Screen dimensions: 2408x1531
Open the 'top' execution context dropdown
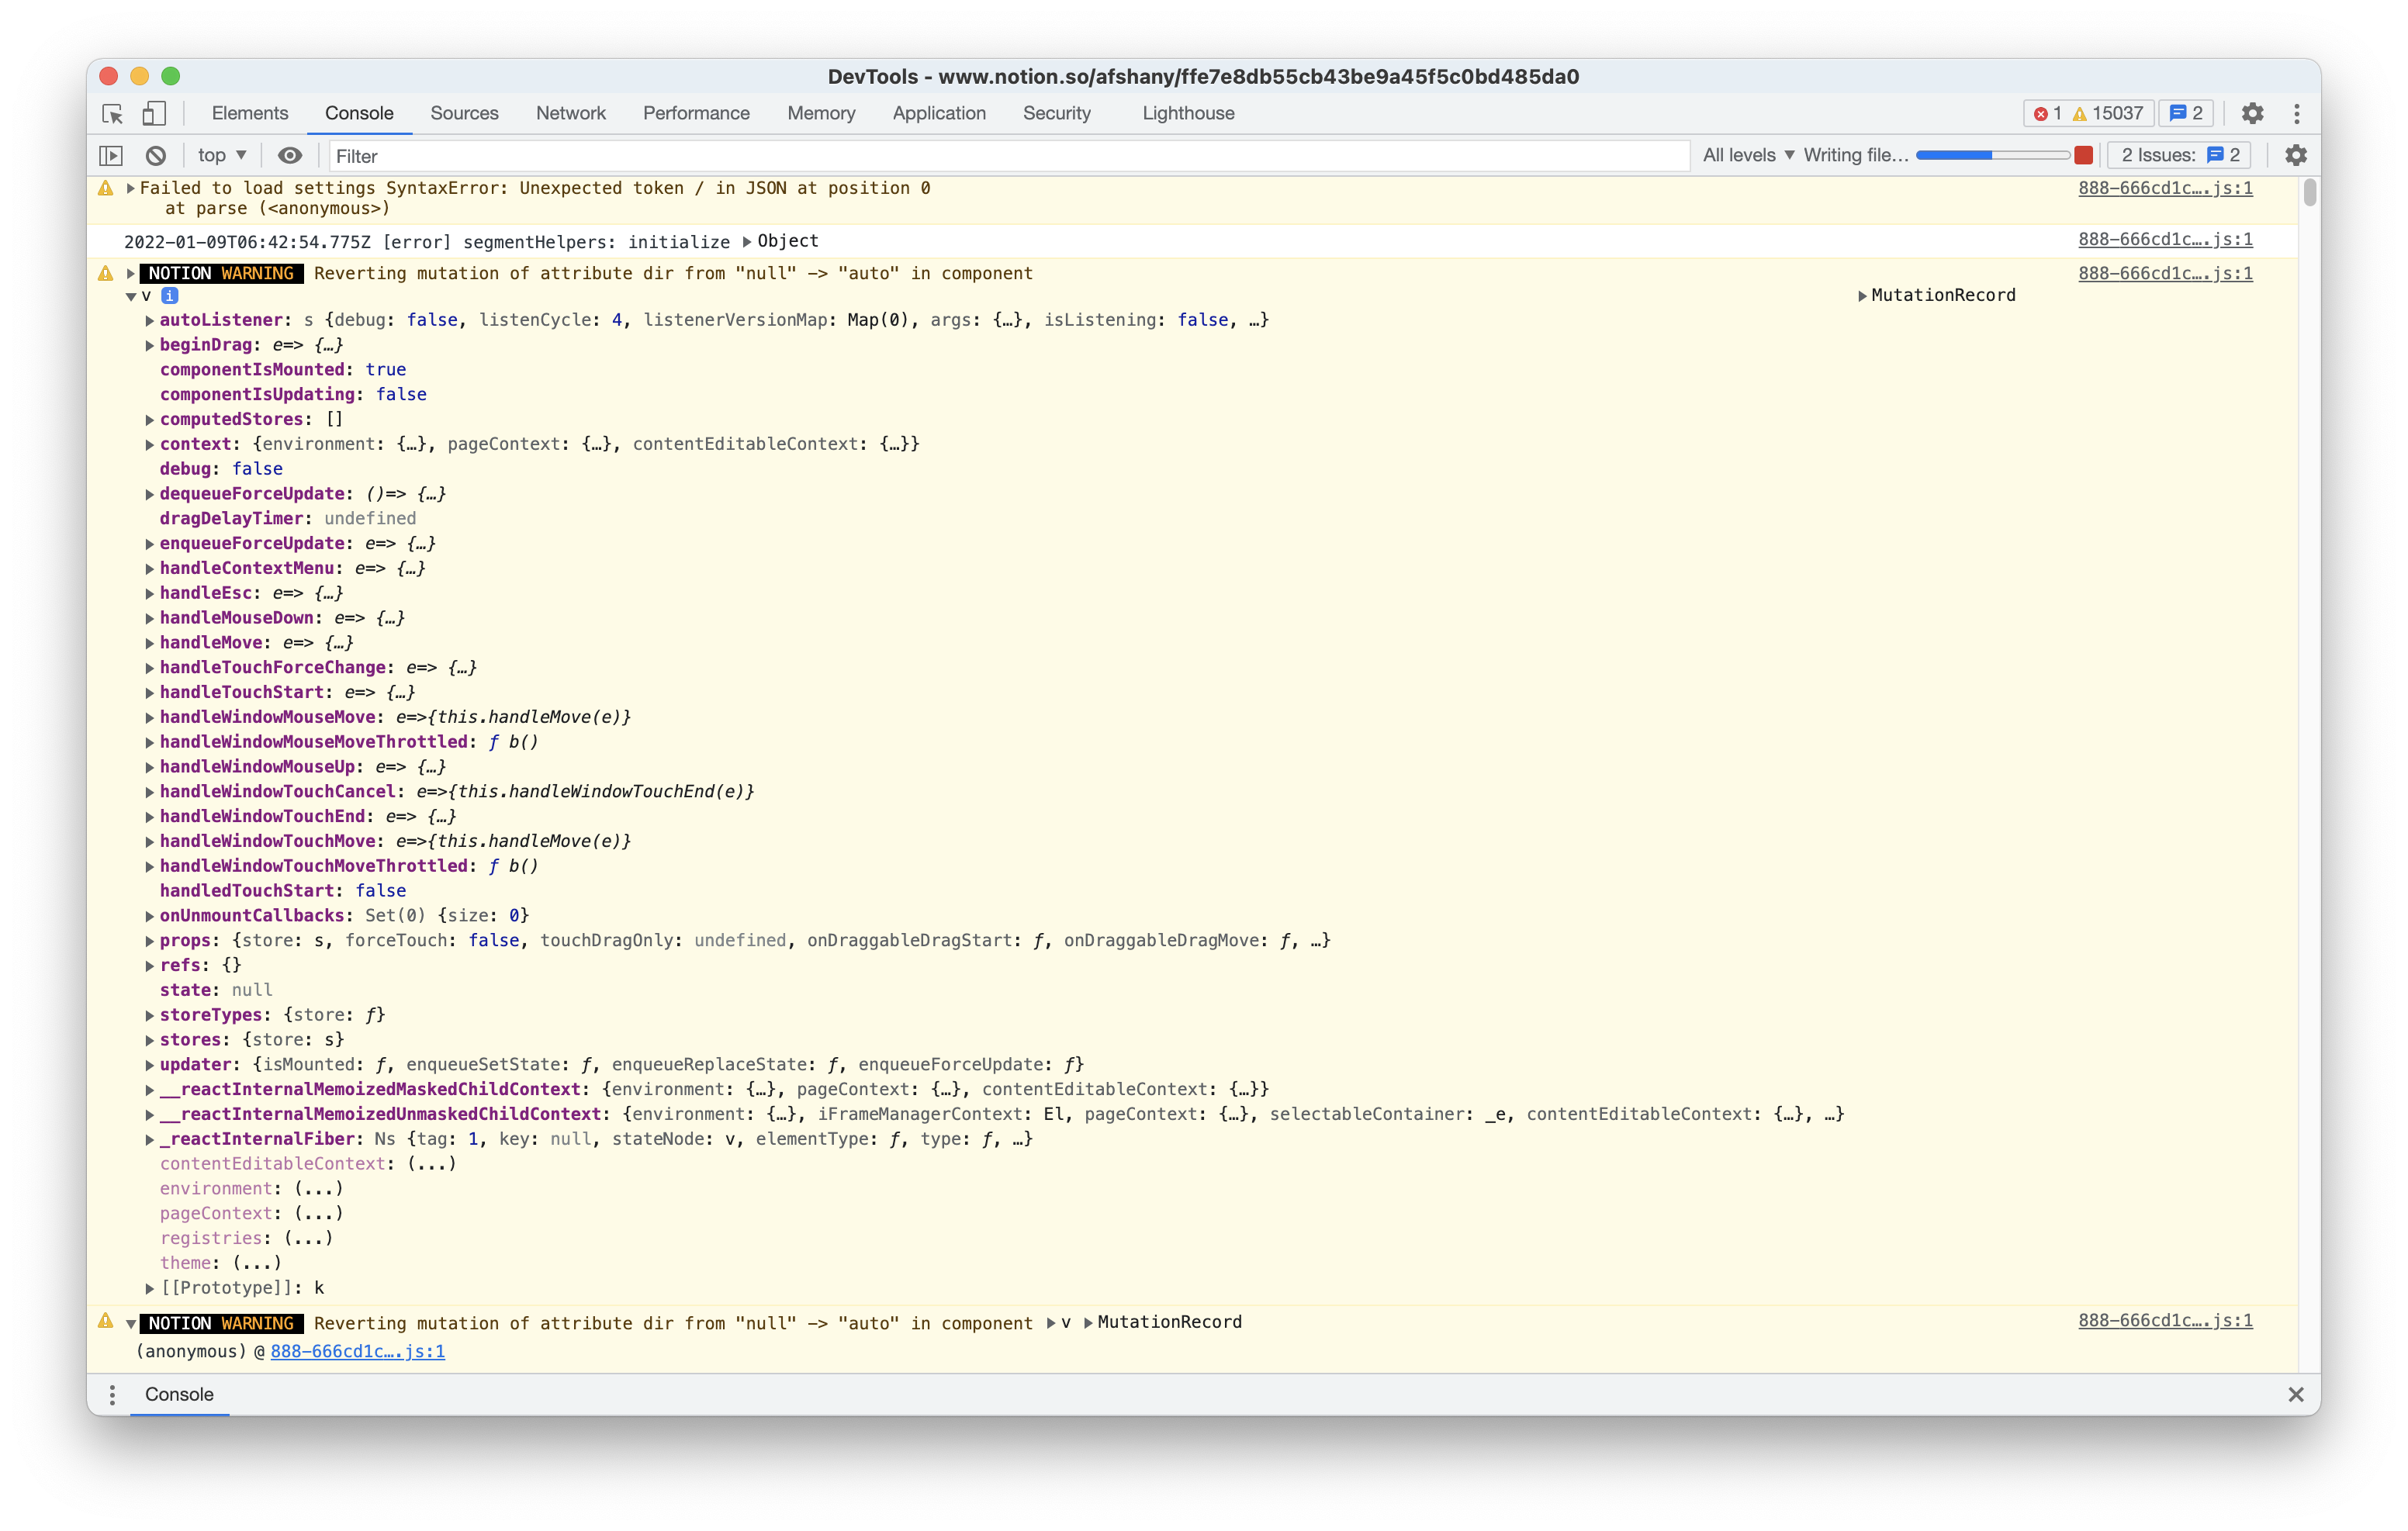220,155
